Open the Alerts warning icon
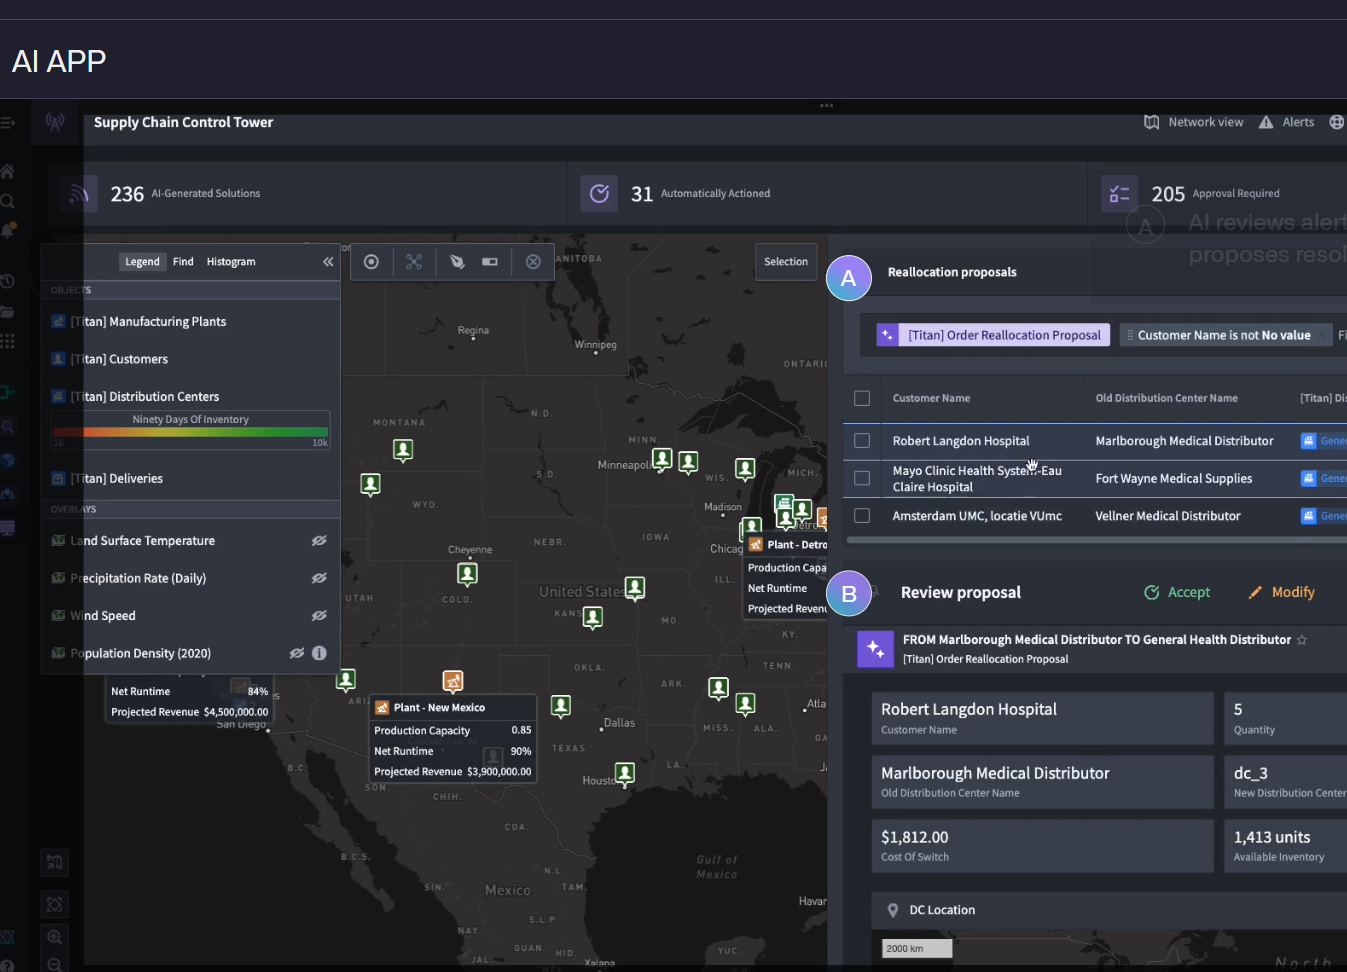 (x=1266, y=122)
